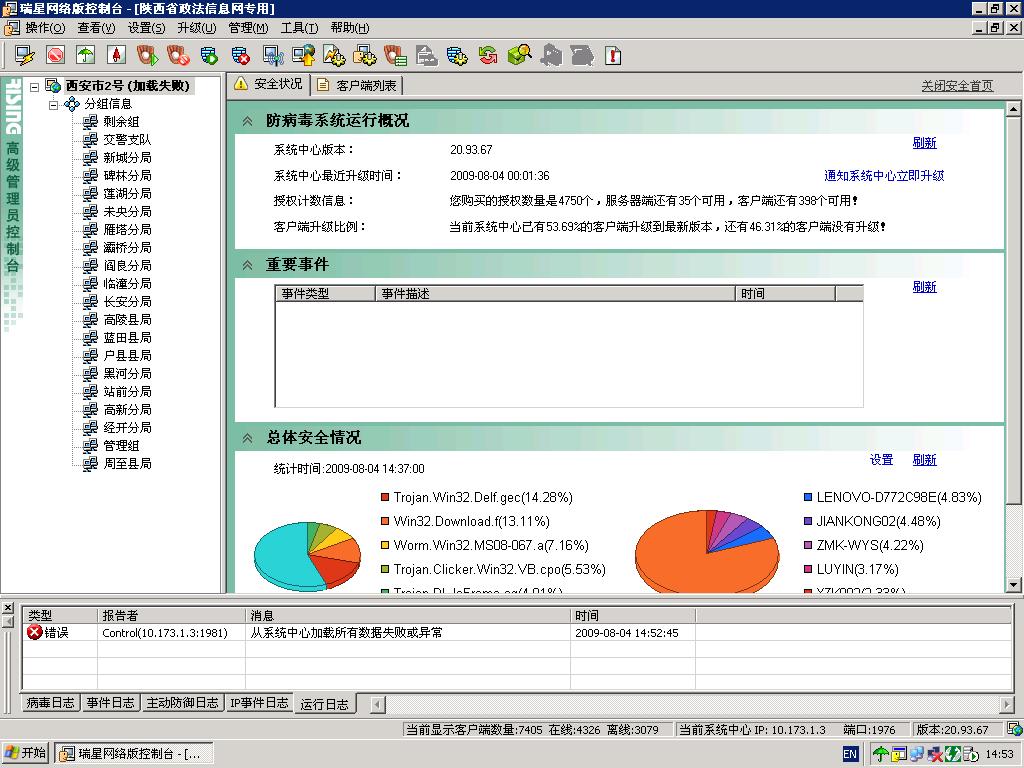The width and height of the screenshot is (1024, 768).
Task: Click the monitor with broadcast signal toolbar icon
Action: [272, 56]
